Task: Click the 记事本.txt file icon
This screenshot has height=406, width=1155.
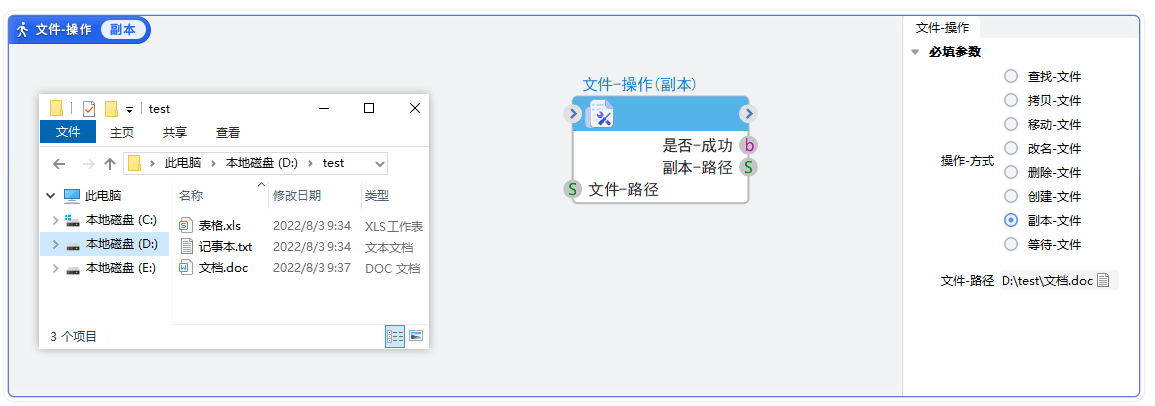Action: pos(186,246)
